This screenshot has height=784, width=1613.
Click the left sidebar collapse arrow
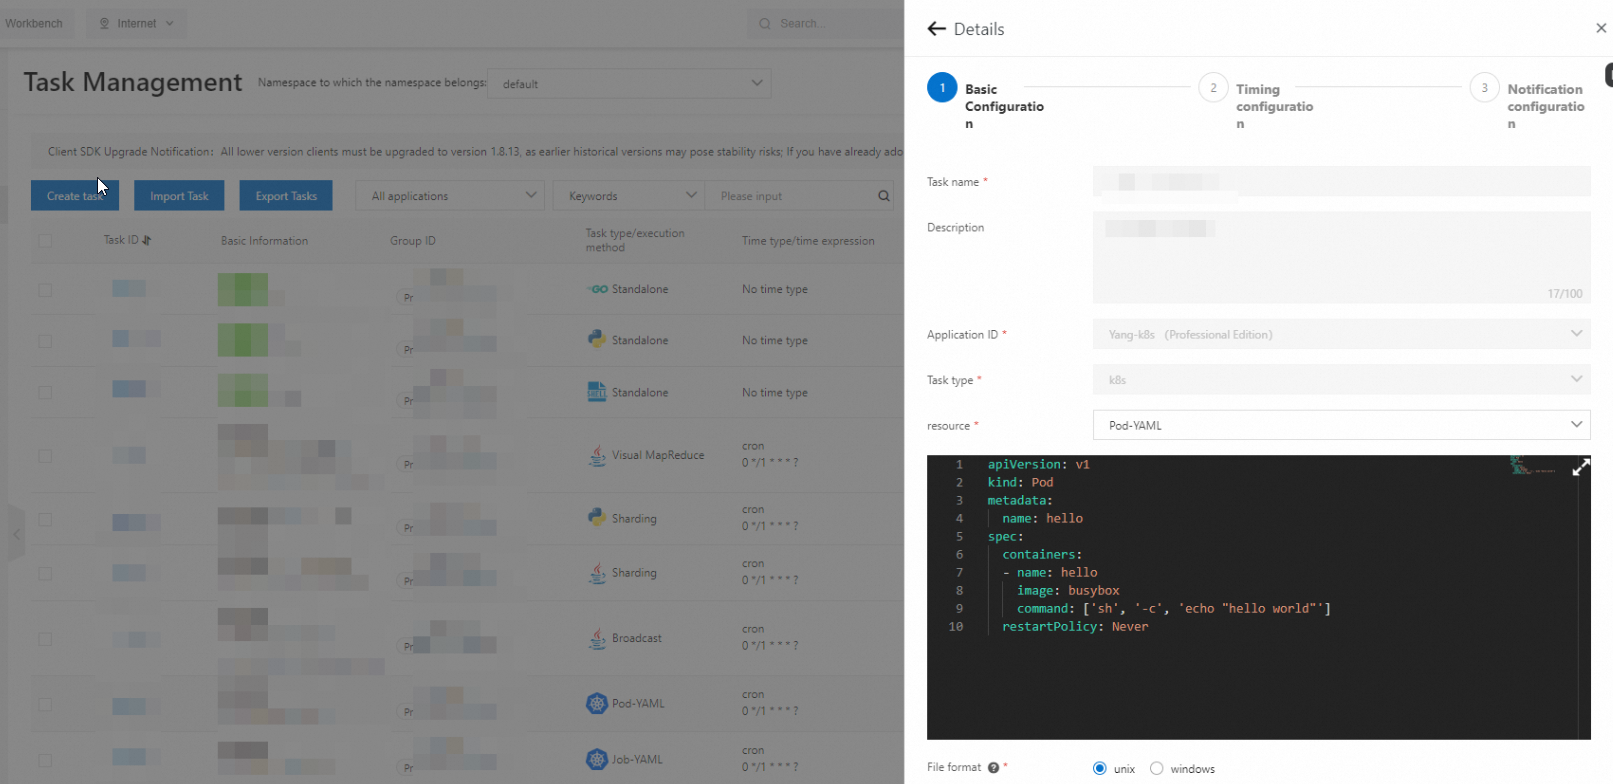pyautogui.click(x=16, y=534)
